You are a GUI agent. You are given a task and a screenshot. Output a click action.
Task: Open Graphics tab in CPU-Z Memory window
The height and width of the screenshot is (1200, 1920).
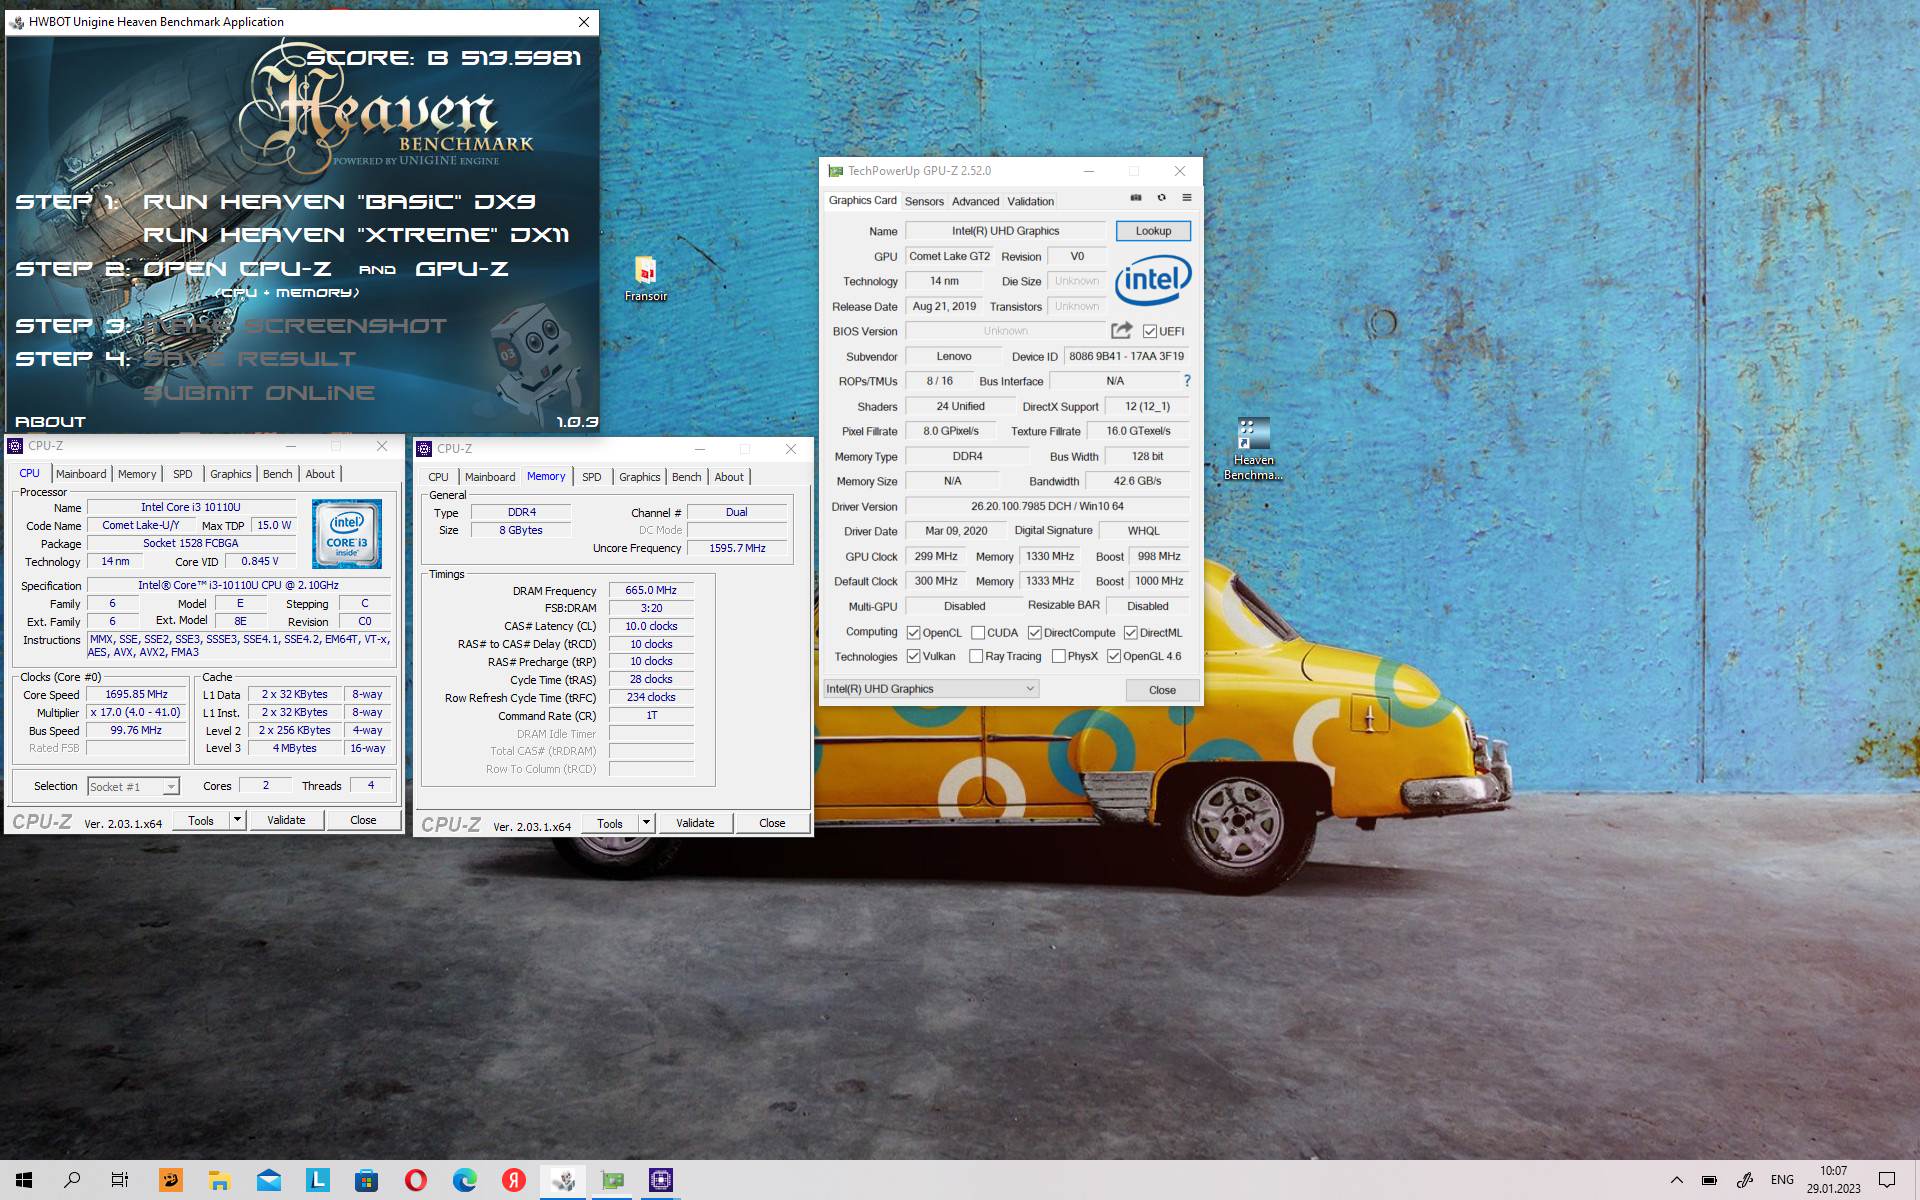640,477
